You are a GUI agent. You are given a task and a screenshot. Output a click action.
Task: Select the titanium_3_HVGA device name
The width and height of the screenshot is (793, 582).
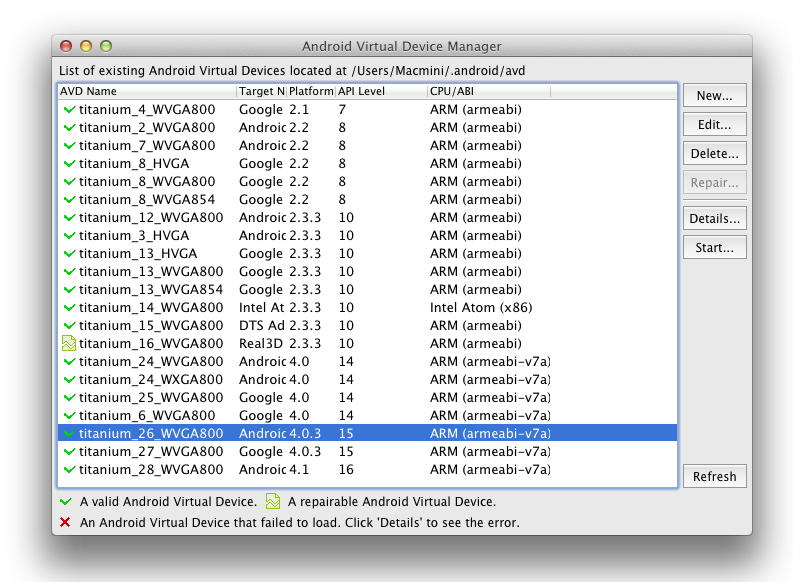134,235
